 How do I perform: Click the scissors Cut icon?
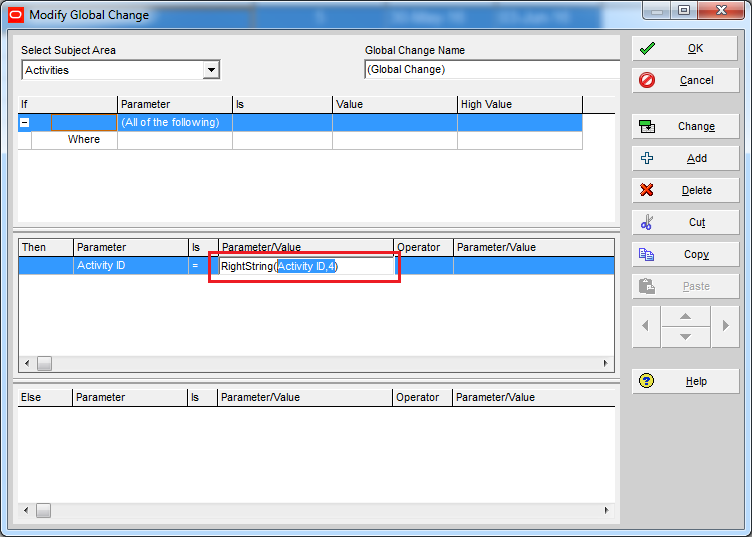click(647, 222)
